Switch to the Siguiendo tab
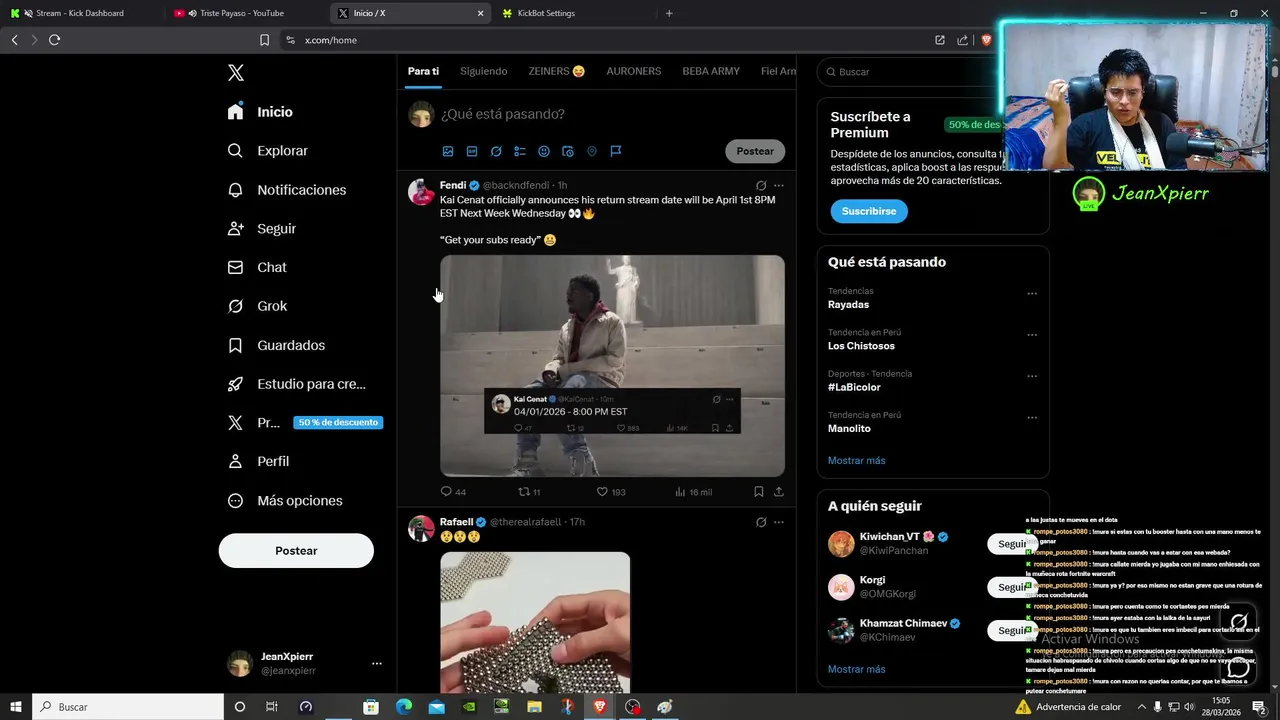The height and width of the screenshot is (720, 1280). [483, 71]
